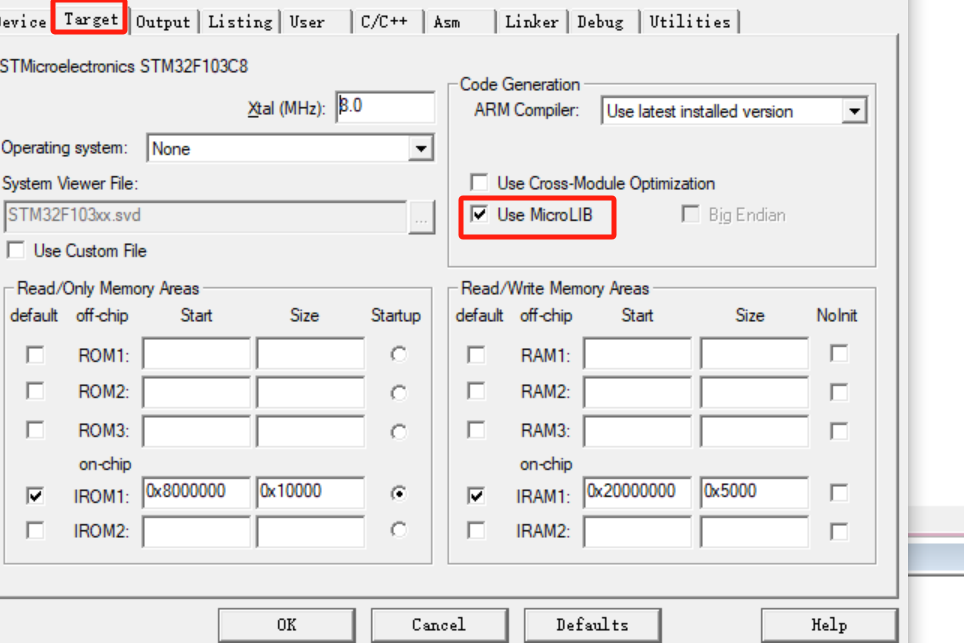Image resolution: width=964 pixels, height=643 pixels.
Task: Check RAM2 default checkbox
Action: click(476, 391)
